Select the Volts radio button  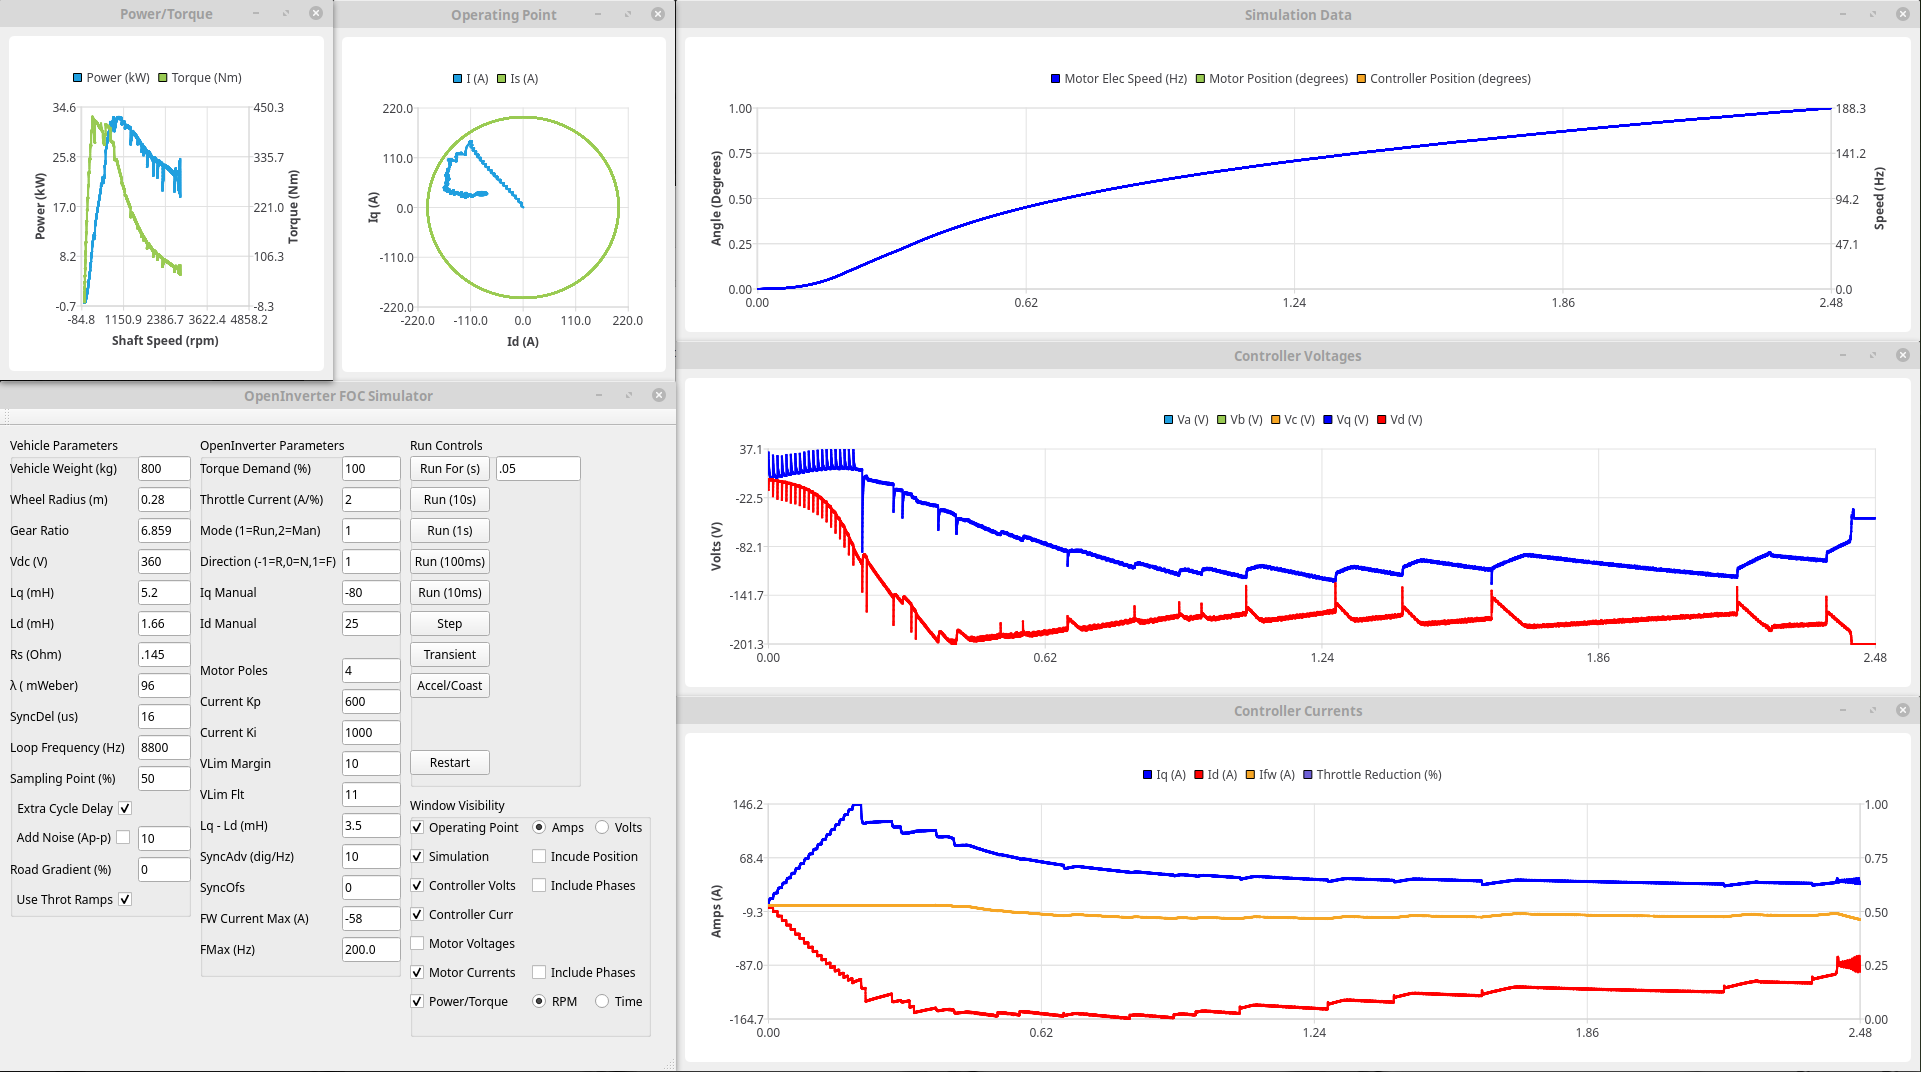(602, 827)
